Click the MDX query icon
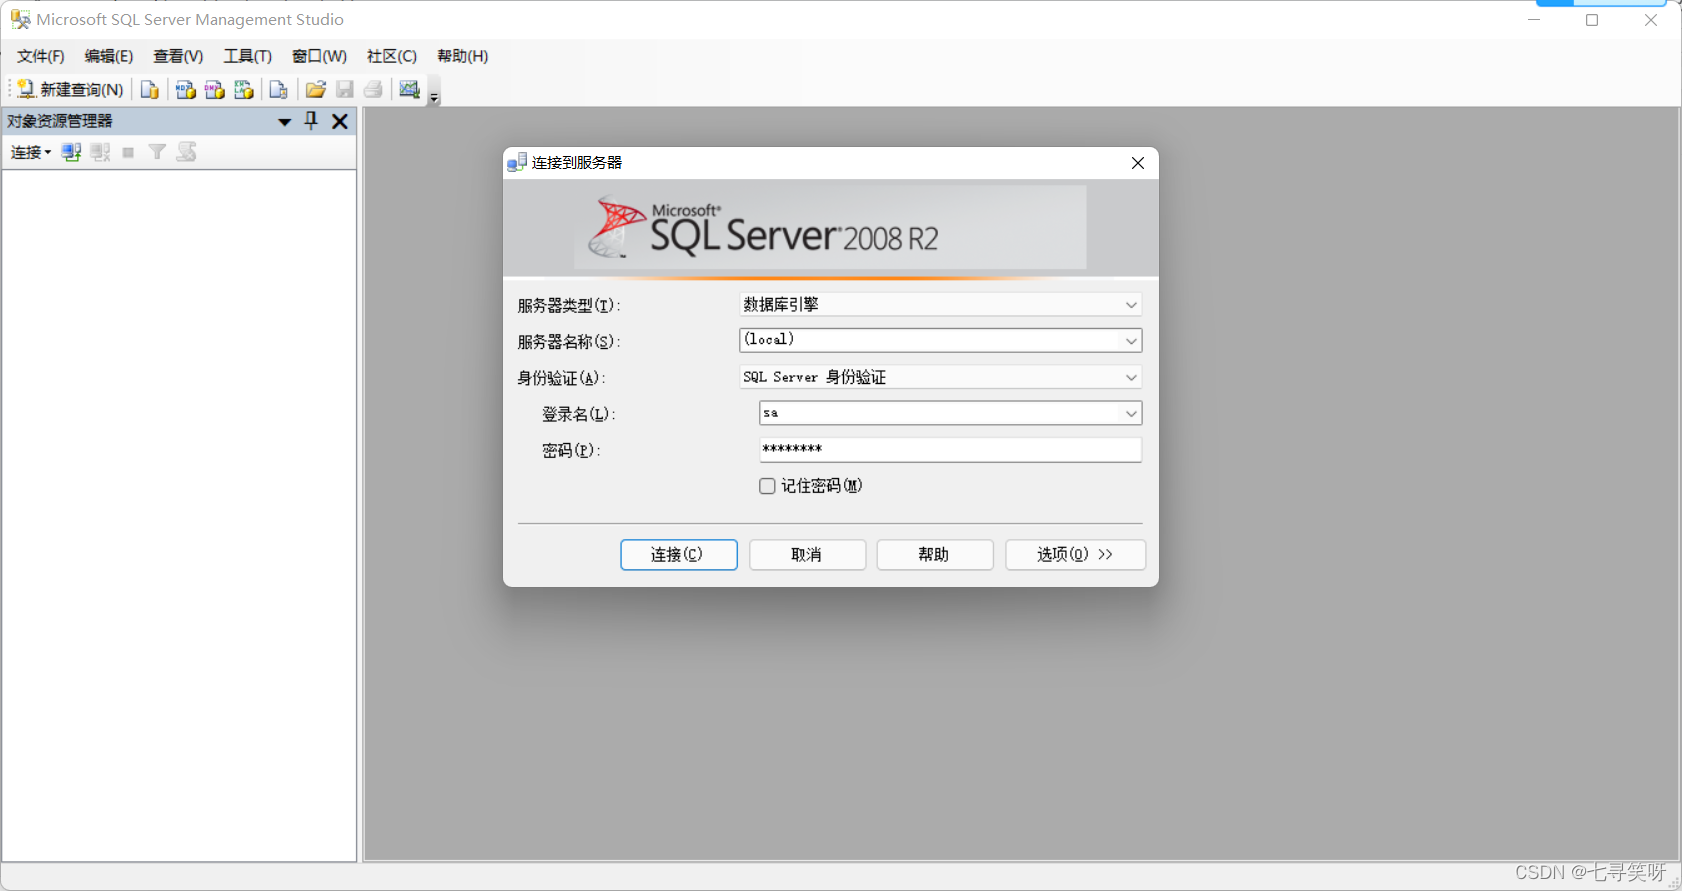The height and width of the screenshot is (891, 1682). (185, 90)
